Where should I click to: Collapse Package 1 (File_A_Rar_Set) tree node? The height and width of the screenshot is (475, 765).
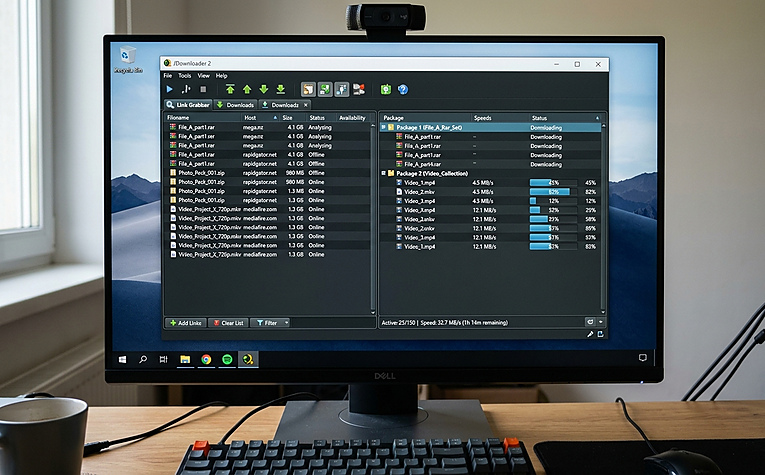coord(383,127)
